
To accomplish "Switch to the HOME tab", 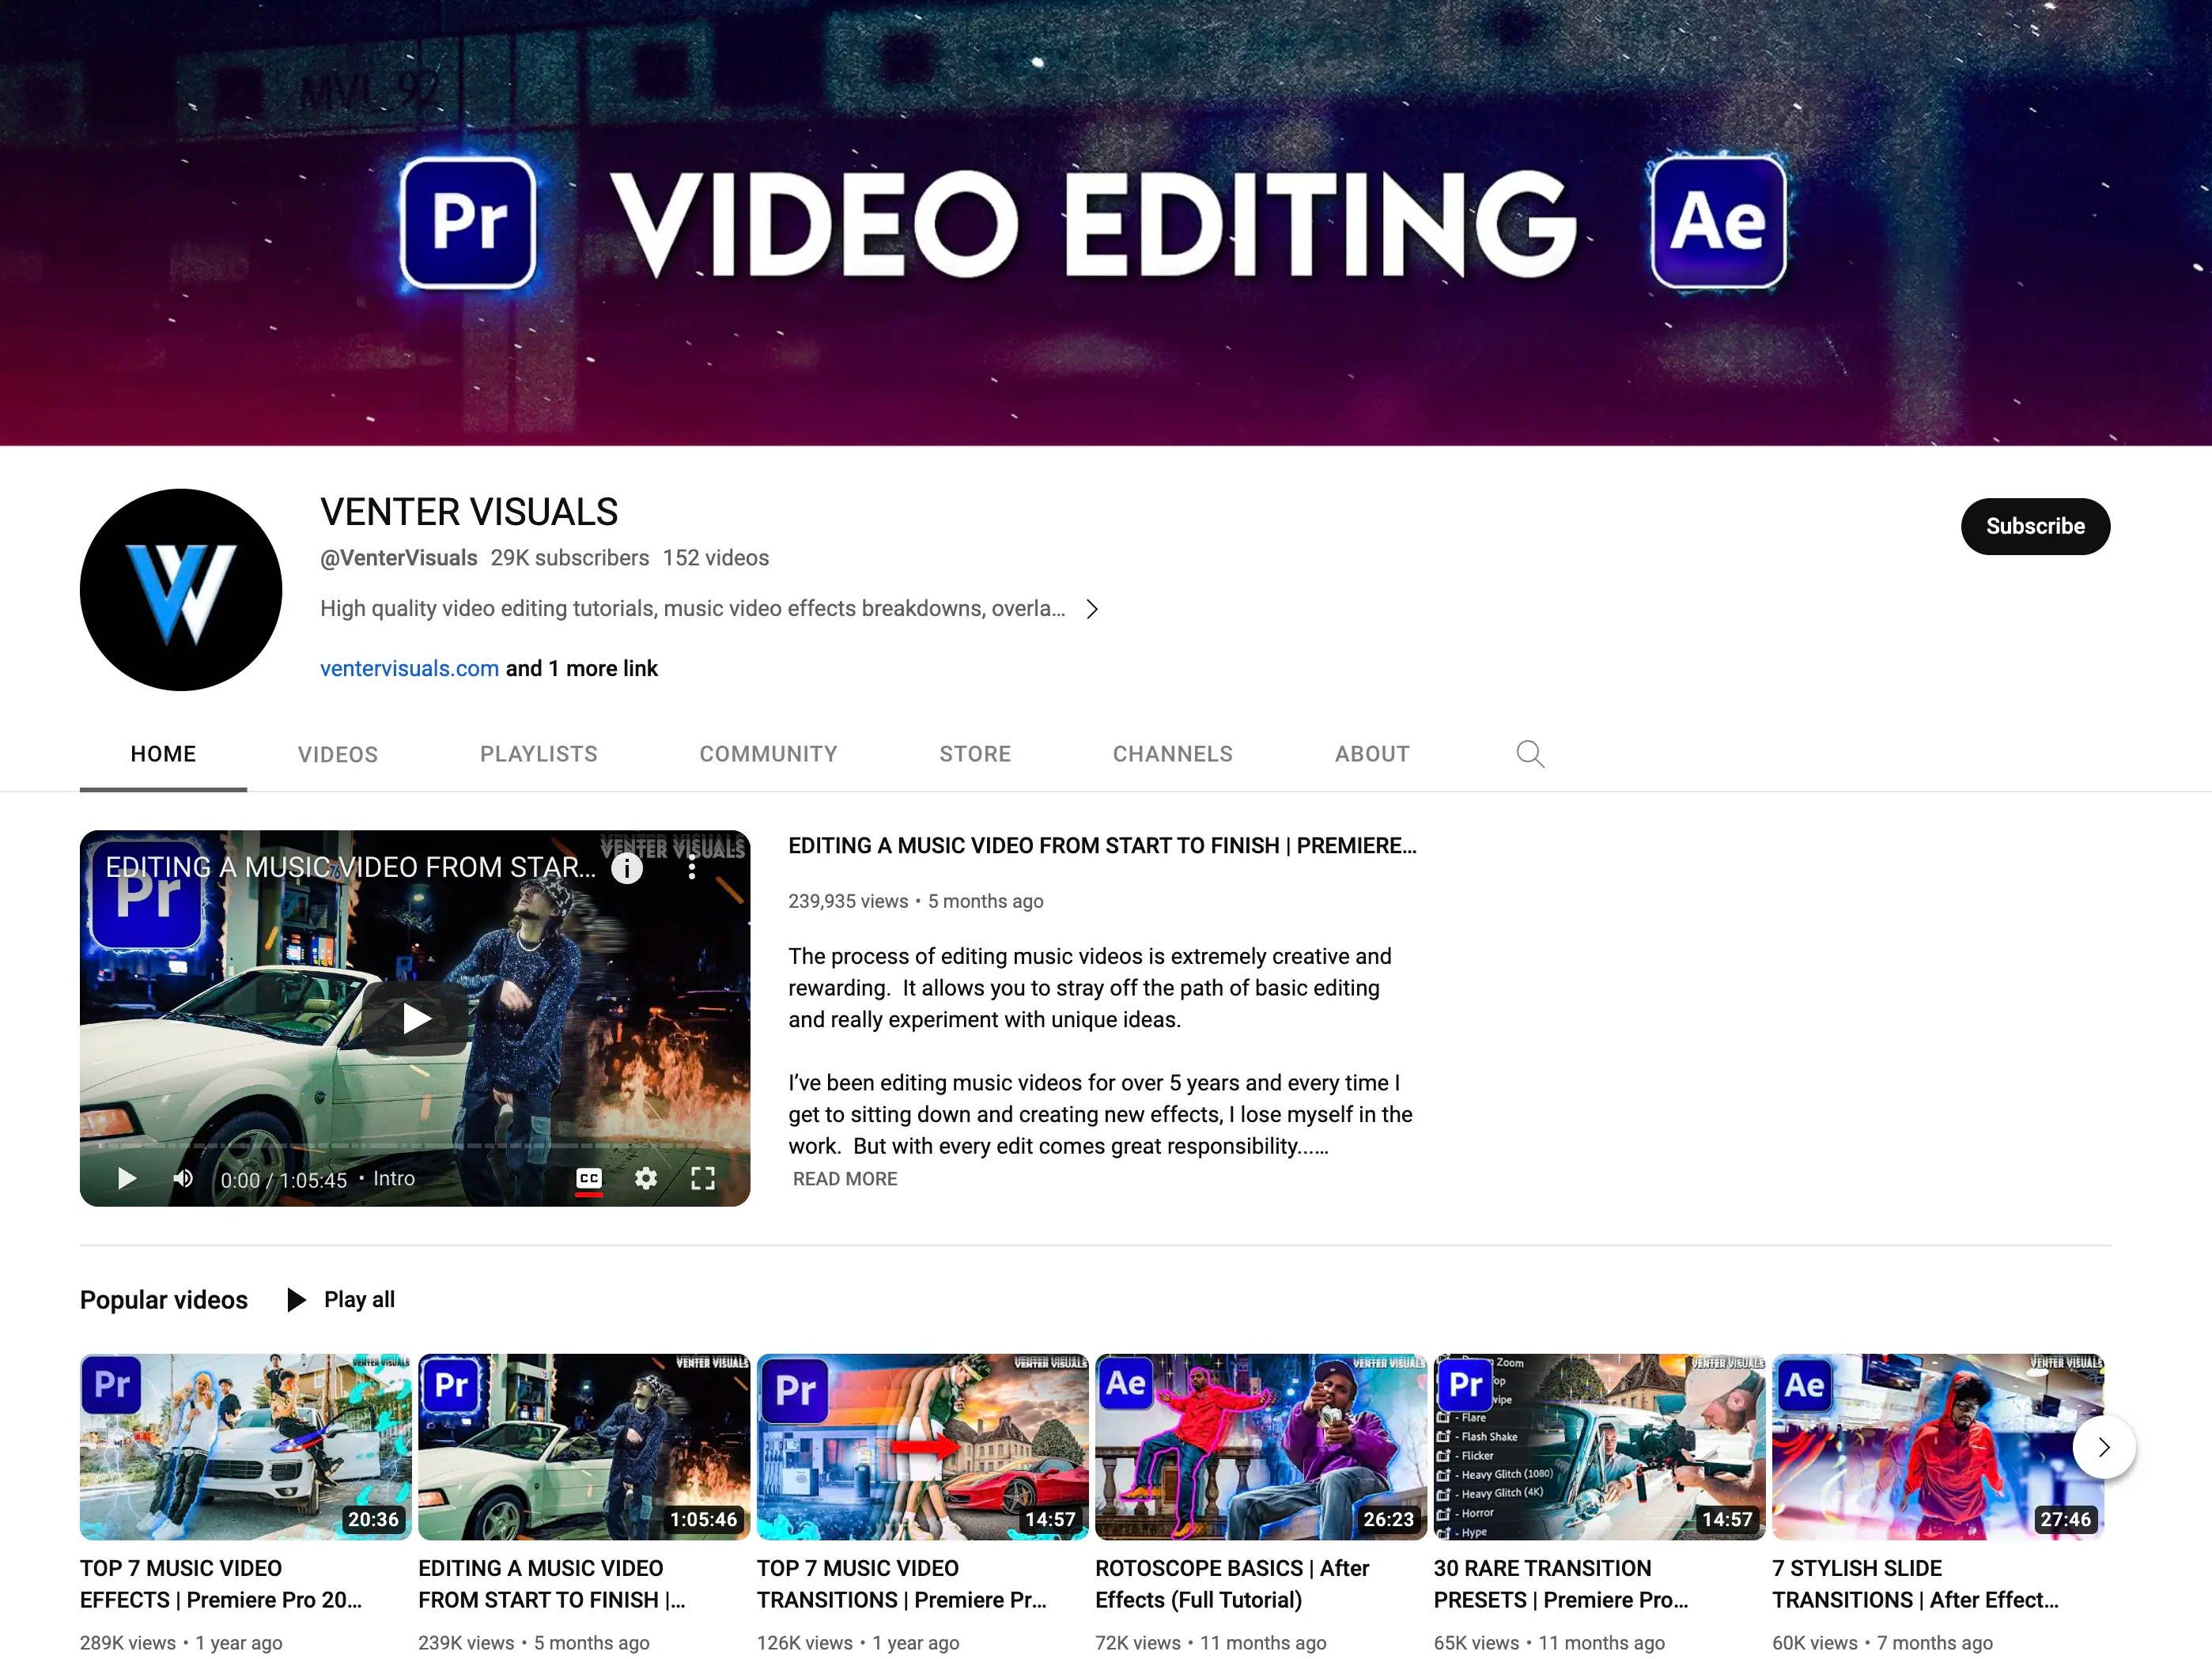I will pos(163,754).
